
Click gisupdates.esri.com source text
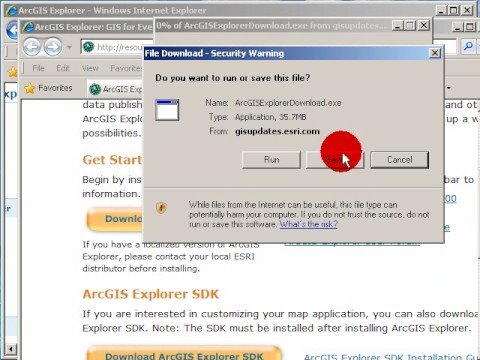[277, 131]
